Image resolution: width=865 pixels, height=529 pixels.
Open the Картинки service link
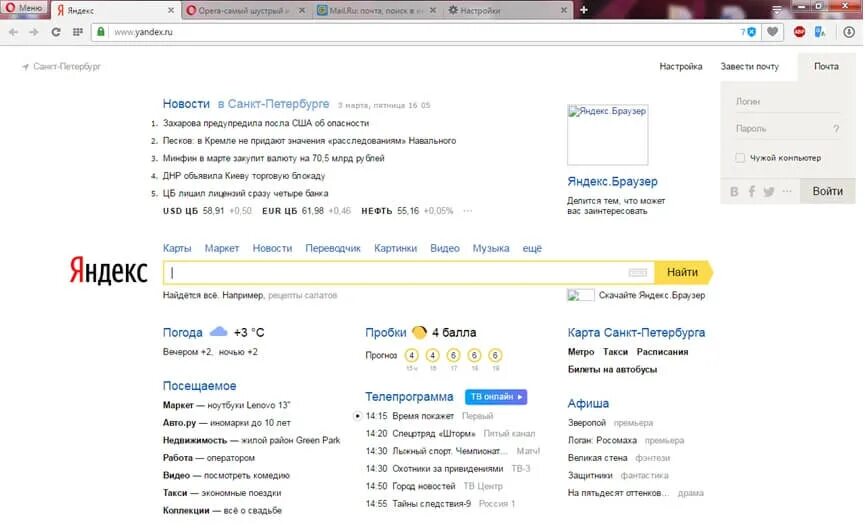[x=395, y=248]
